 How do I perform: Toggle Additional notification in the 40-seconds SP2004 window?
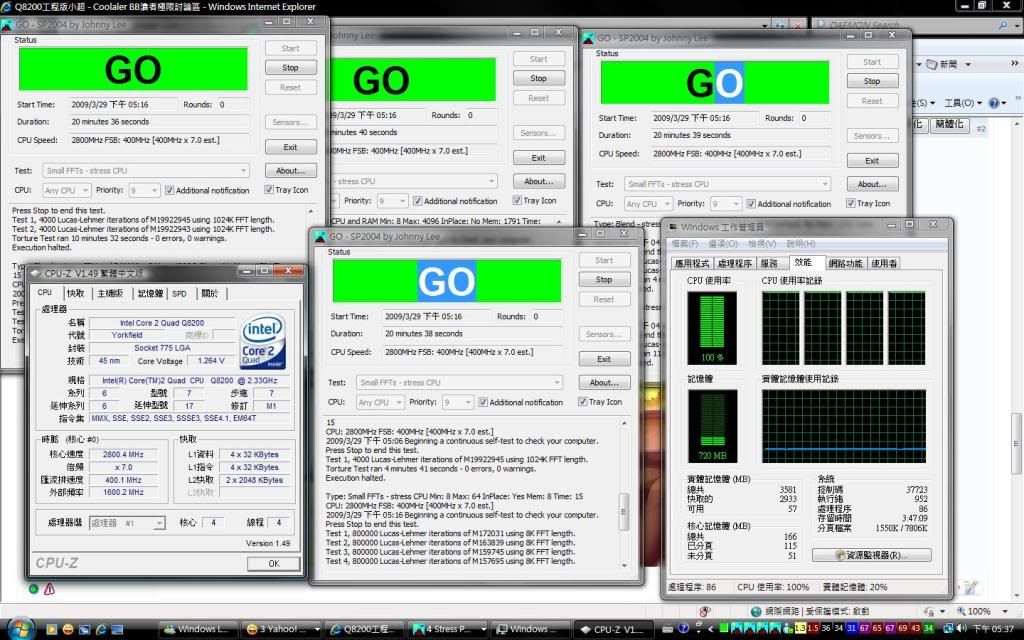(x=418, y=200)
